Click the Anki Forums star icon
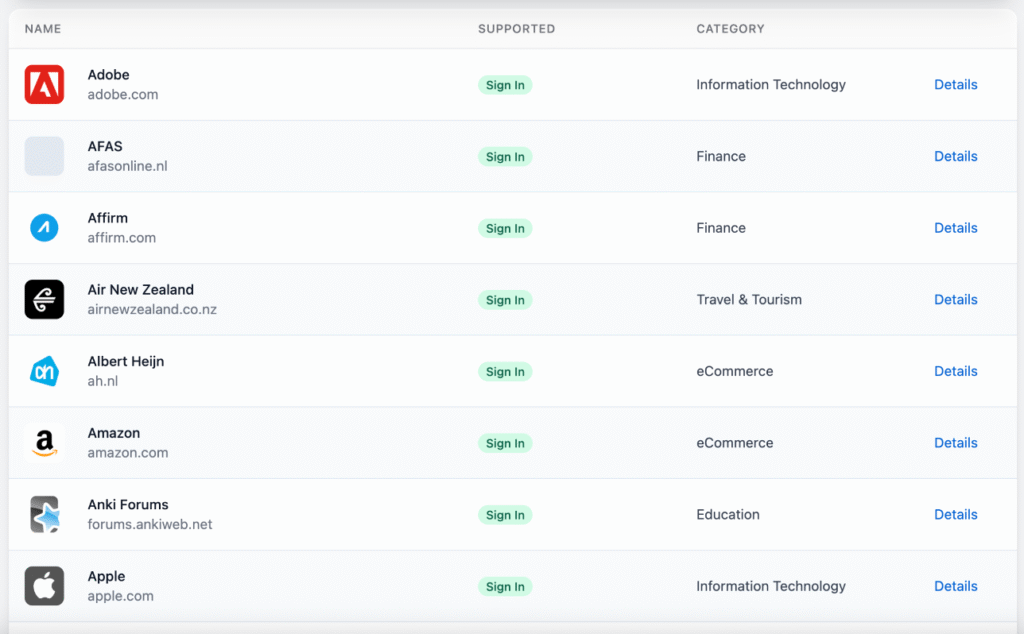Screen dimensions: 1024x634 coord(44,515)
